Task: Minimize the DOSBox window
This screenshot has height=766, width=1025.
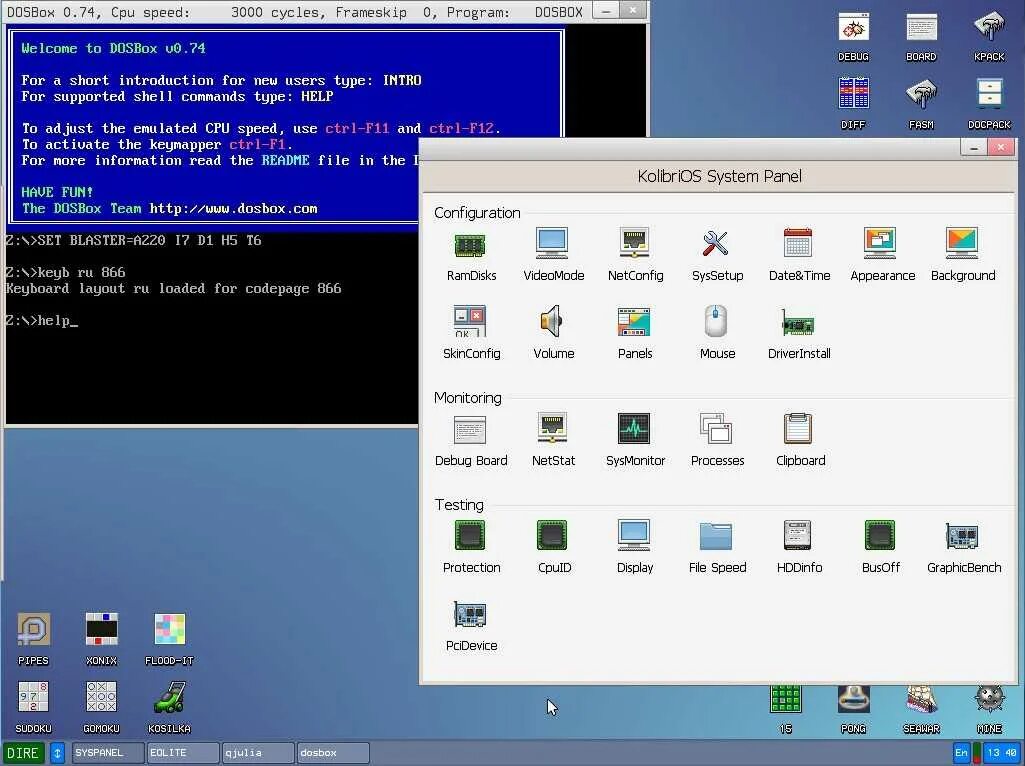Action: (606, 11)
